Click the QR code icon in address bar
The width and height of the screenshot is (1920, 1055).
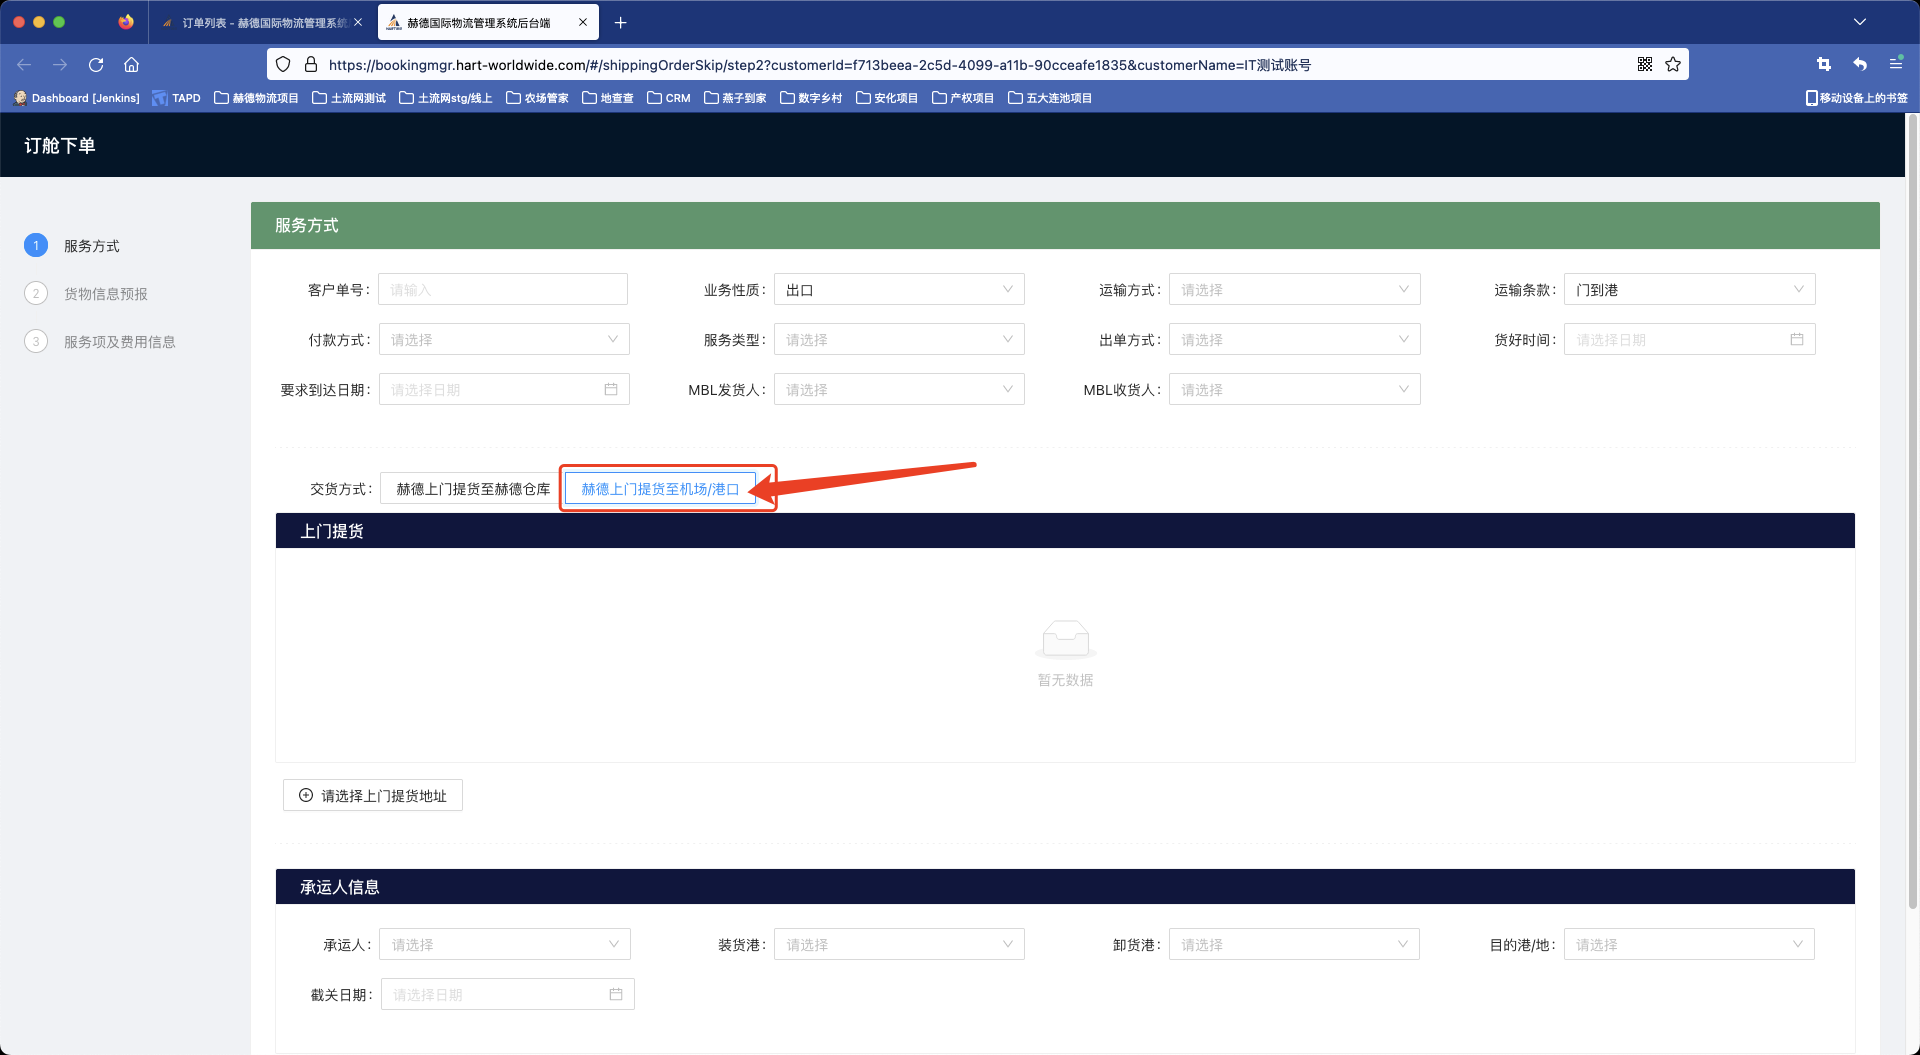coord(1645,65)
